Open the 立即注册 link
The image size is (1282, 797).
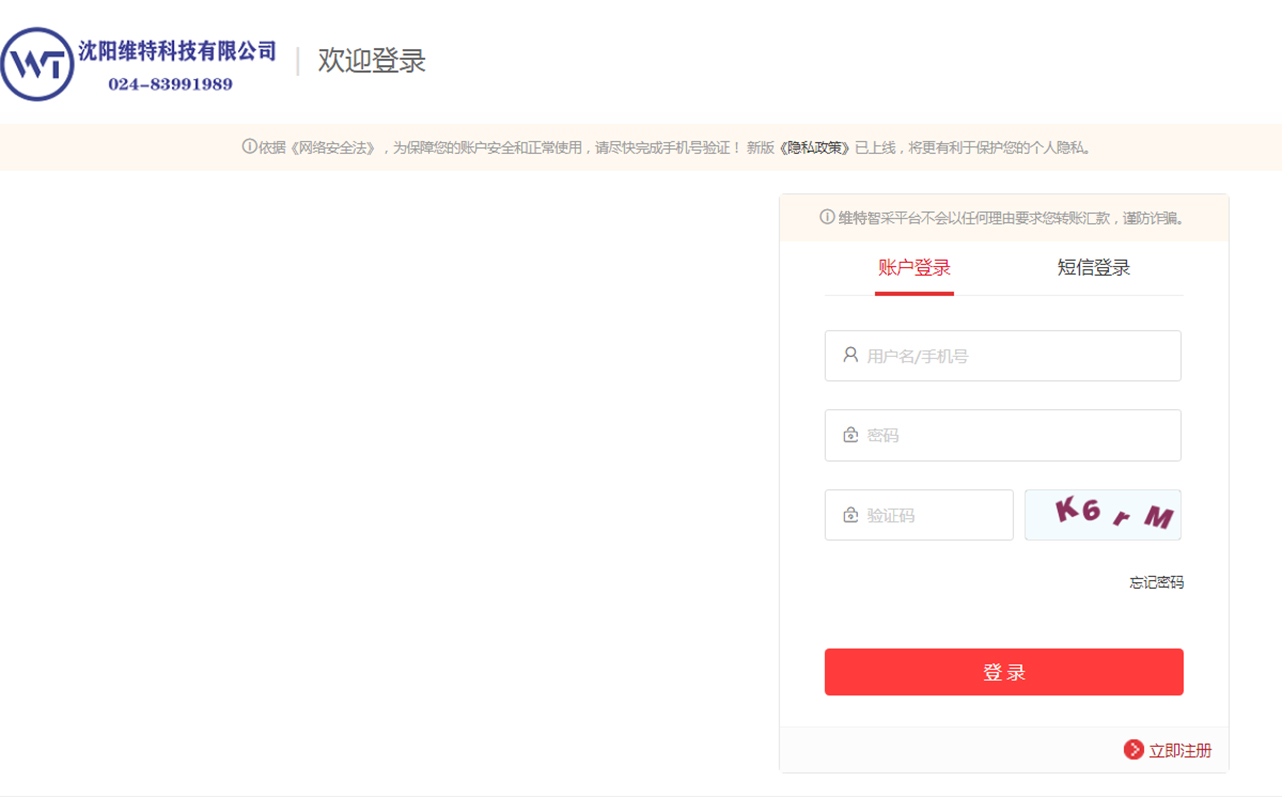pos(1180,750)
